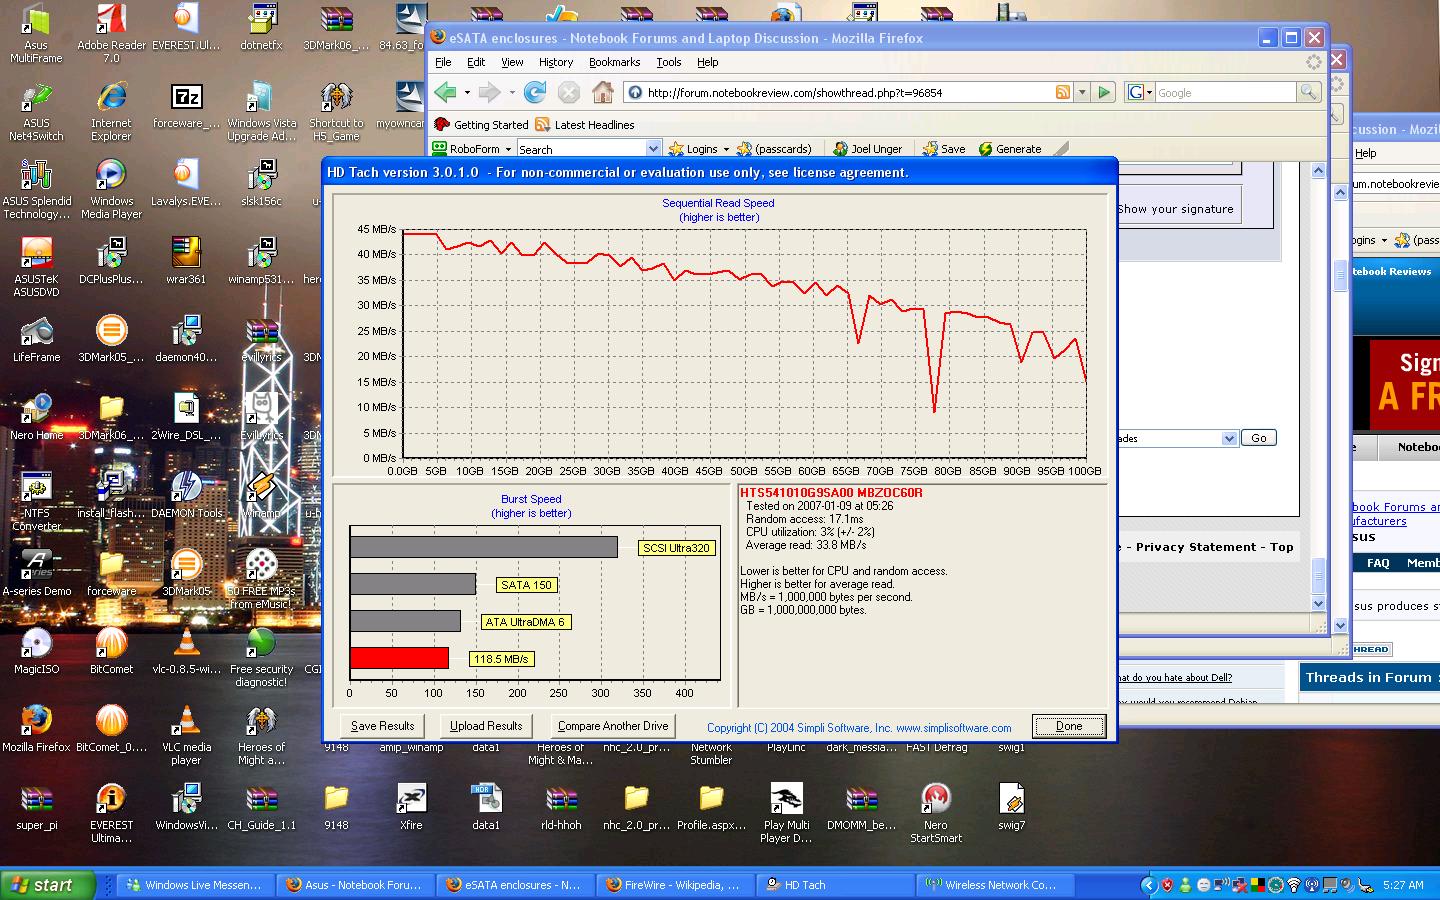Viewport: 1440px width, 900px height.
Task: Open the Firefox History menu
Action: click(x=556, y=62)
